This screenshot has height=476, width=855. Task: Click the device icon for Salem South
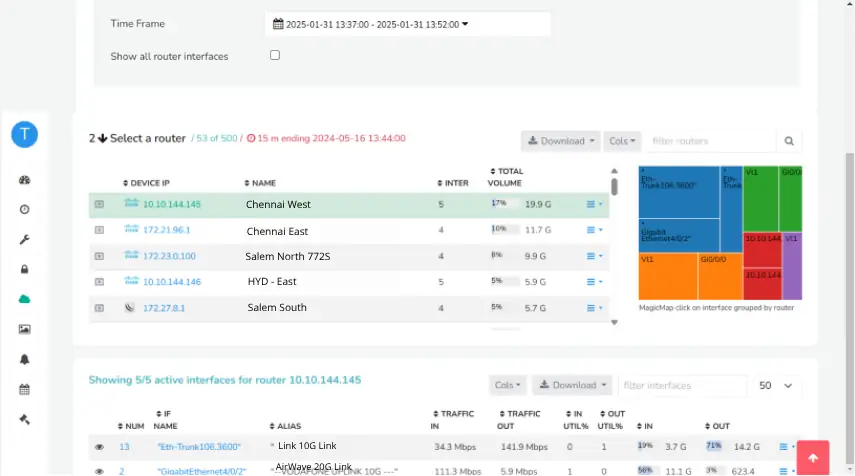[129, 308]
